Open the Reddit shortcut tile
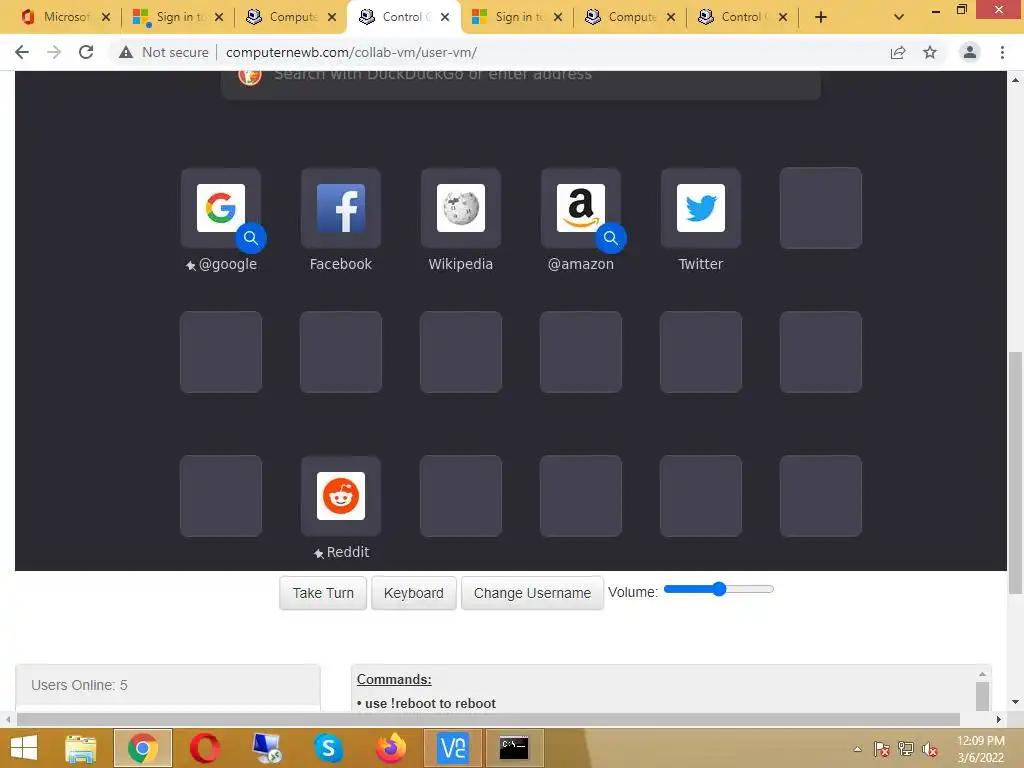The width and height of the screenshot is (1024, 768). coord(340,496)
